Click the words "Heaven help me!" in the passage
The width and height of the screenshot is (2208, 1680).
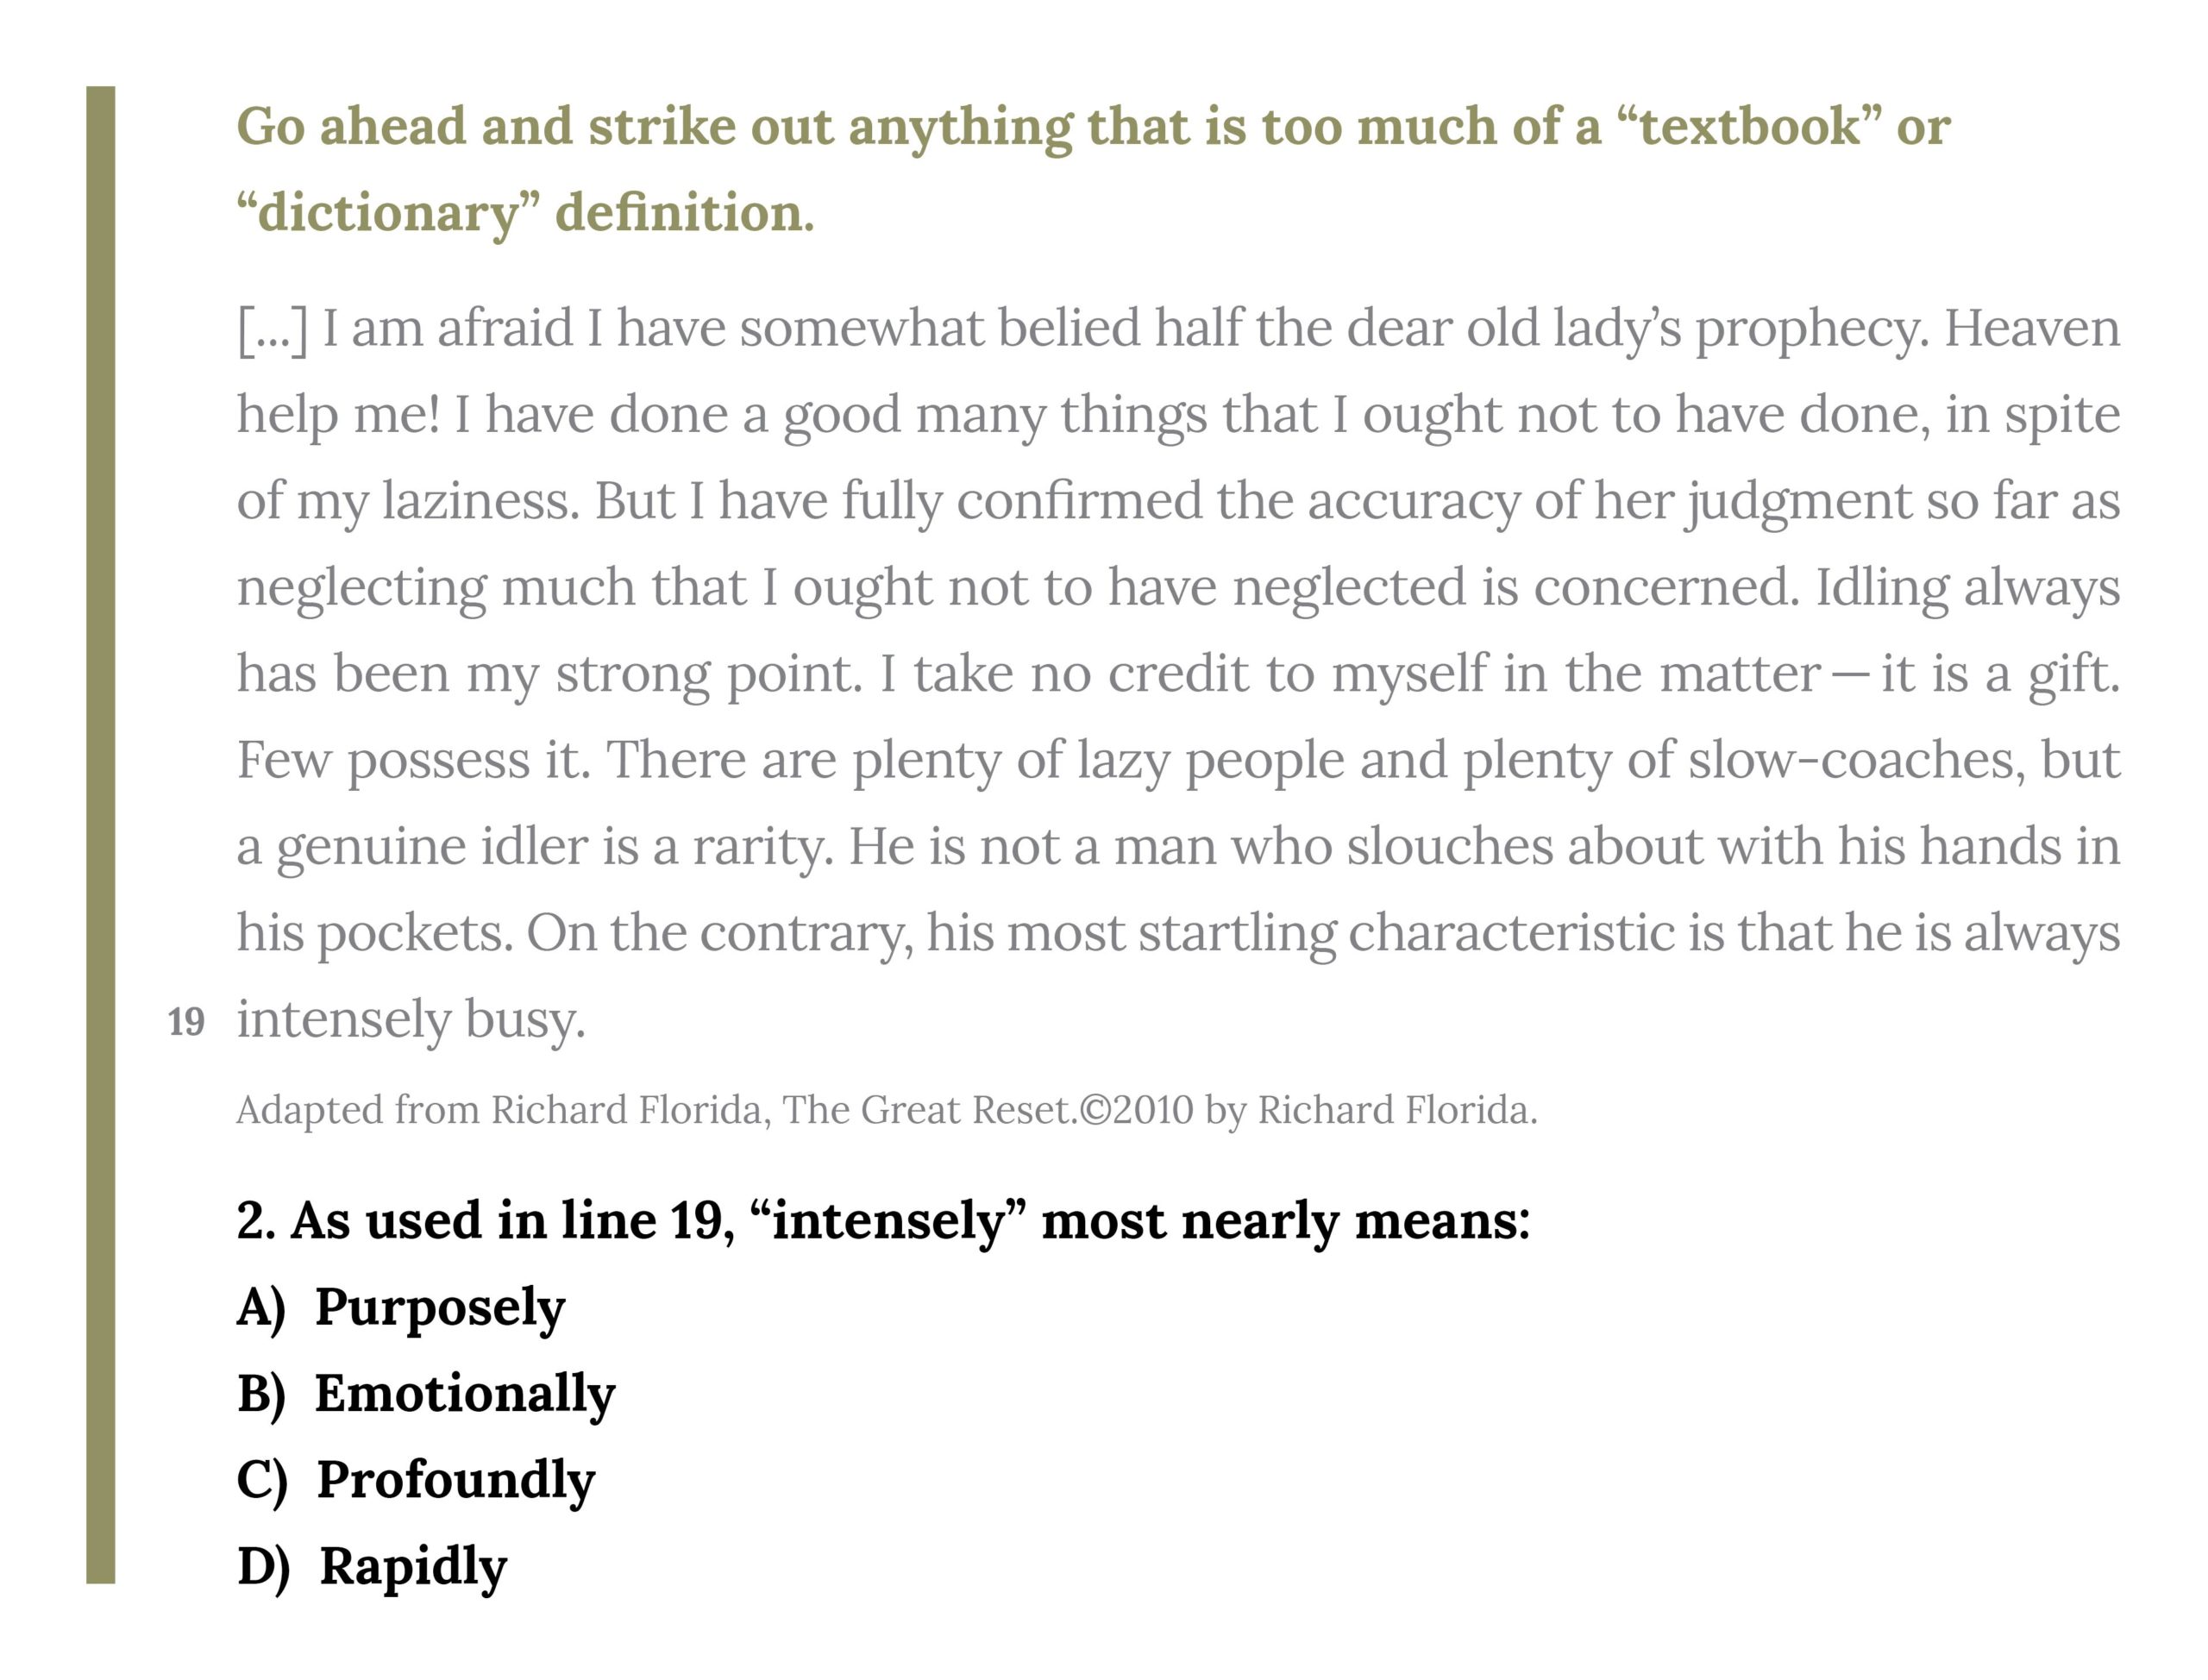(x=1178, y=372)
